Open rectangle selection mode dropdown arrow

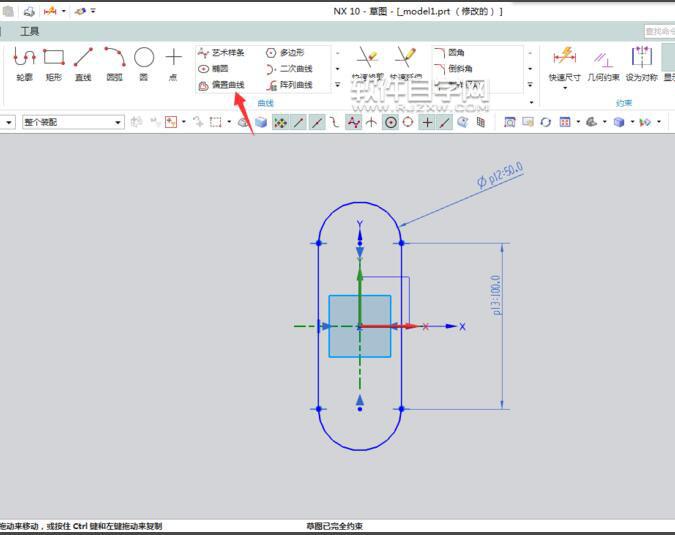pos(229,122)
